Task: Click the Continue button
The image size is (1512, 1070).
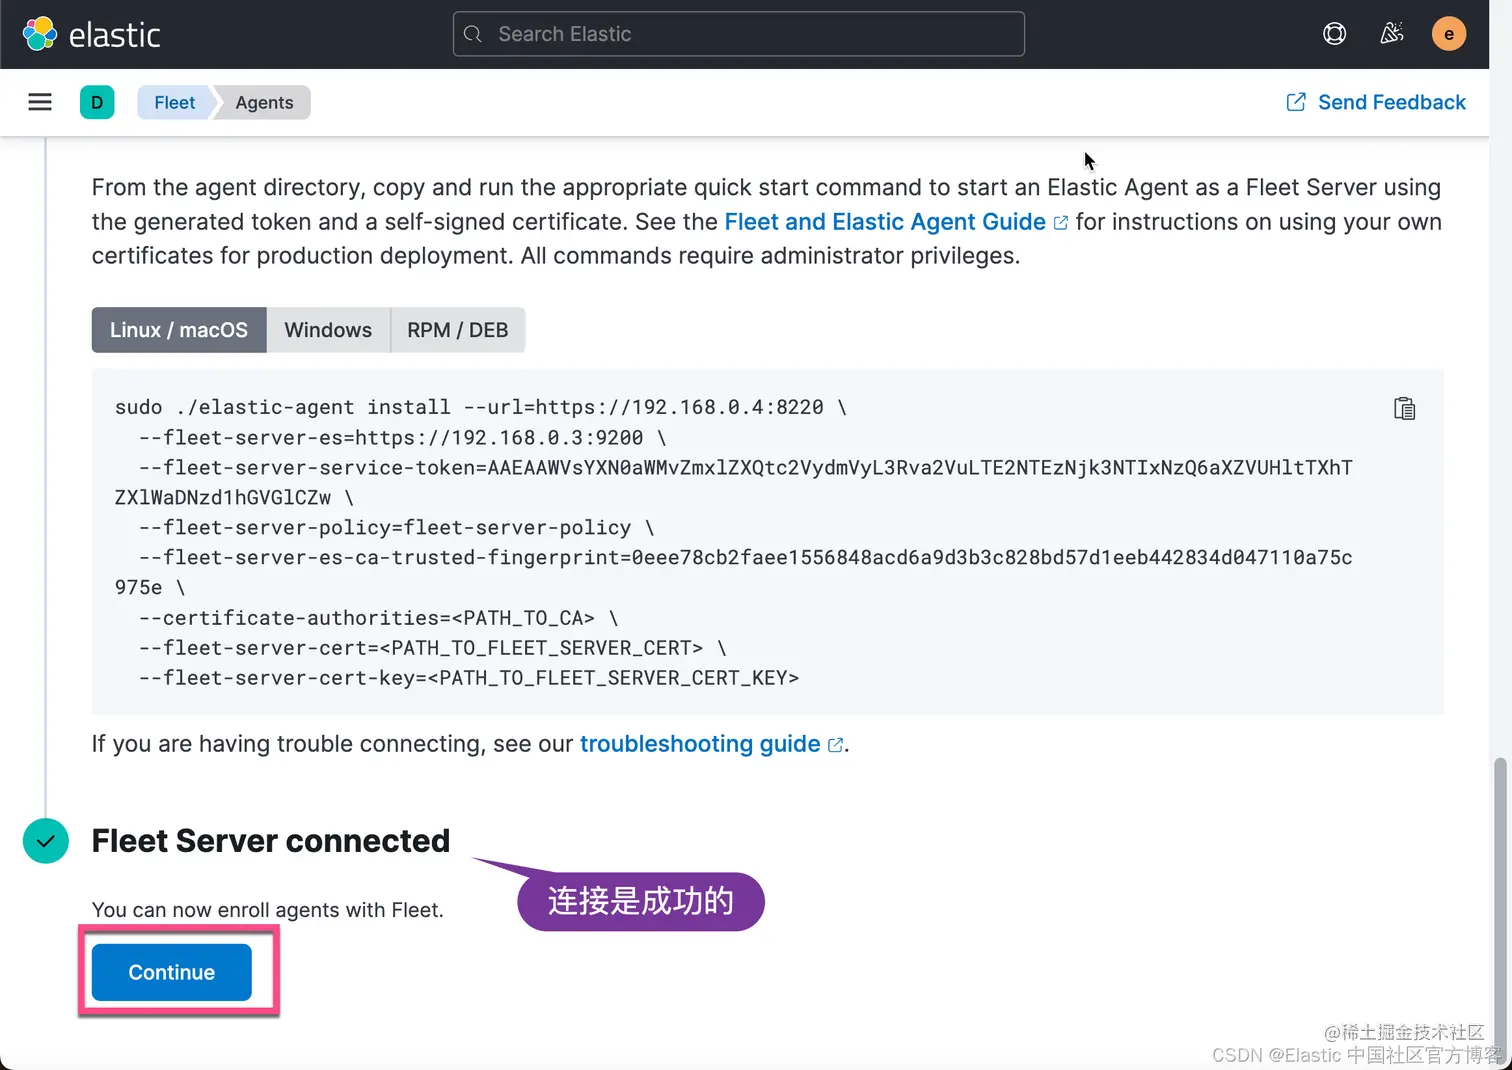Action: pyautogui.click(x=172, y=972)
